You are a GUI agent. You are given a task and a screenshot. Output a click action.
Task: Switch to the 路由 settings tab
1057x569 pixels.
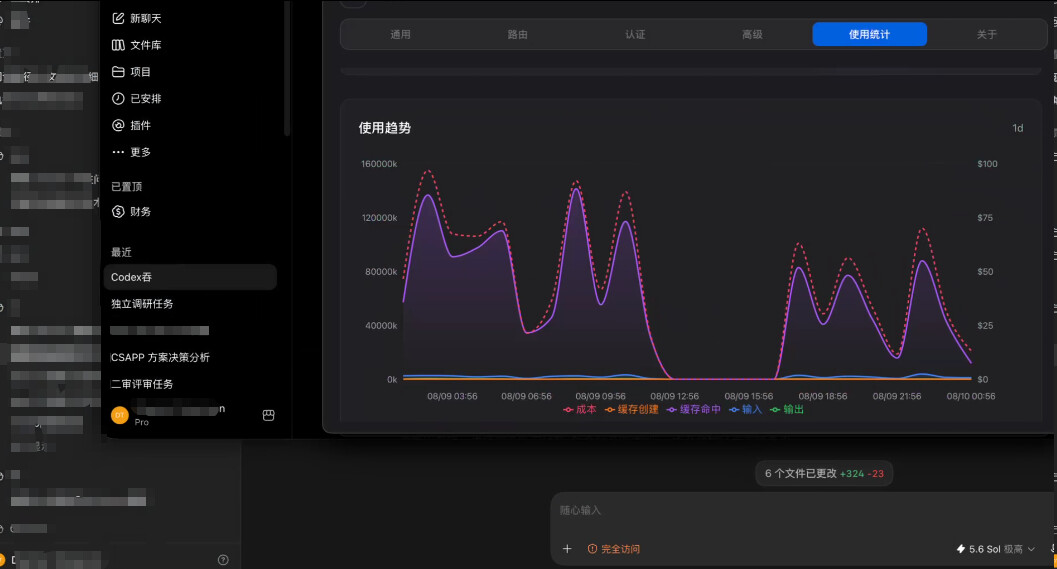point(518,34)
